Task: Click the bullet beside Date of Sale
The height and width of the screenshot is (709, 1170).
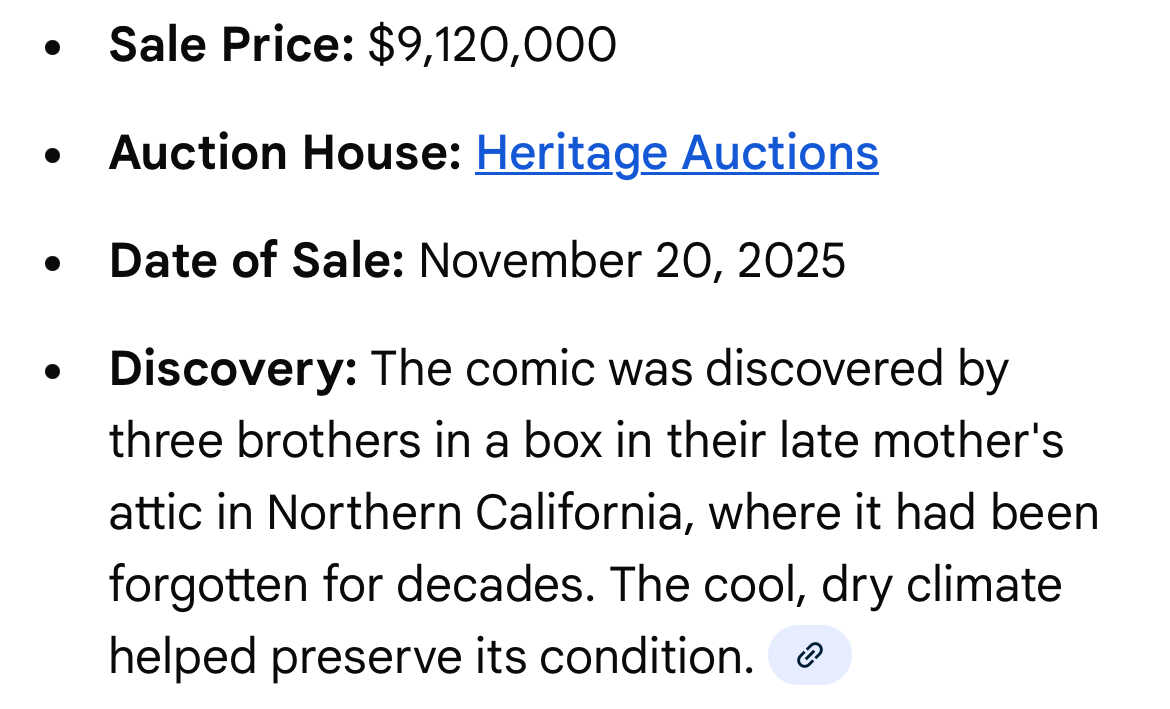Action: coord(53,264)
